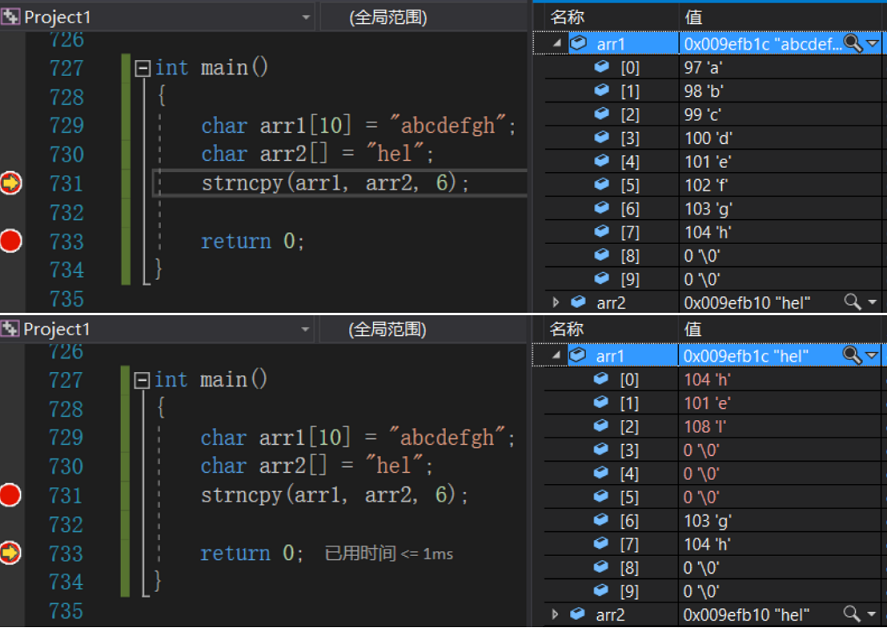Click the "abcdefgh" string literal in top editor
The height and width of the screenshot is (628, 887).
pyautogui.click(x=446, y=125)
